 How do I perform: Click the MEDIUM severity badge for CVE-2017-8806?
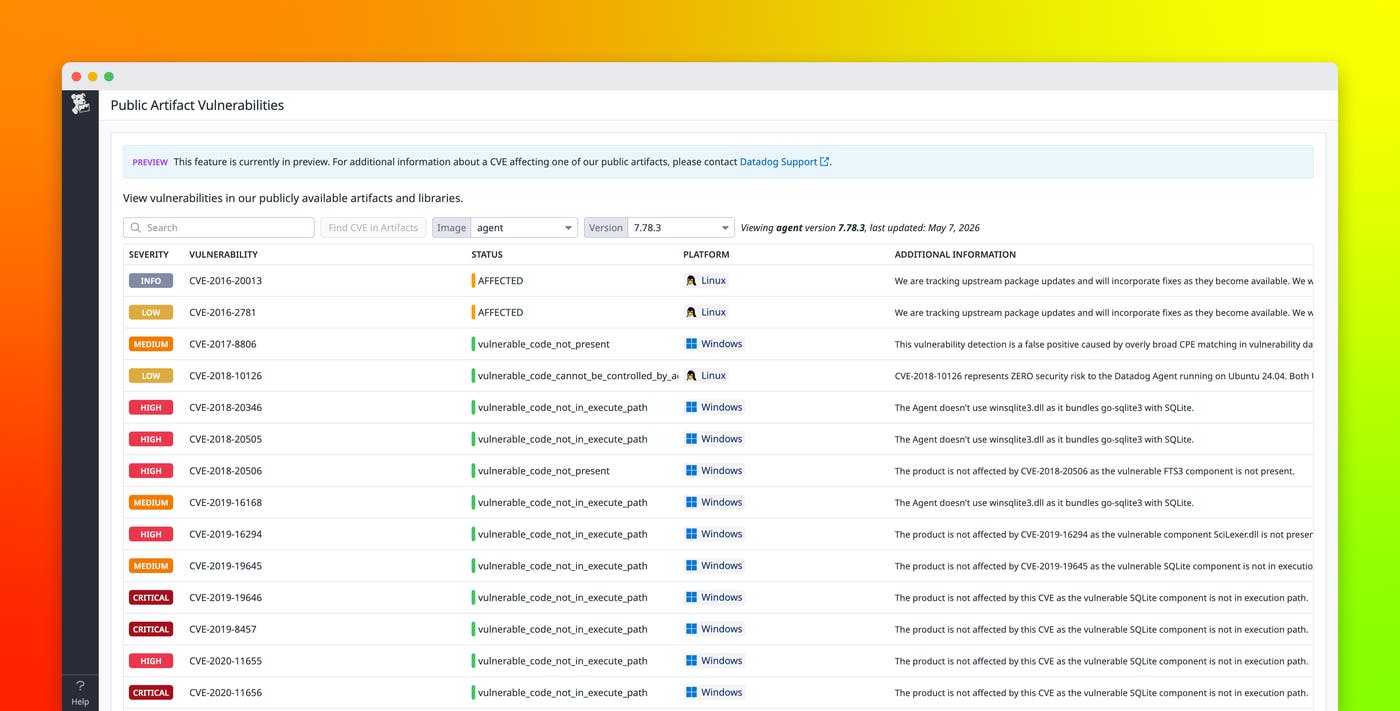pos(151,344)
